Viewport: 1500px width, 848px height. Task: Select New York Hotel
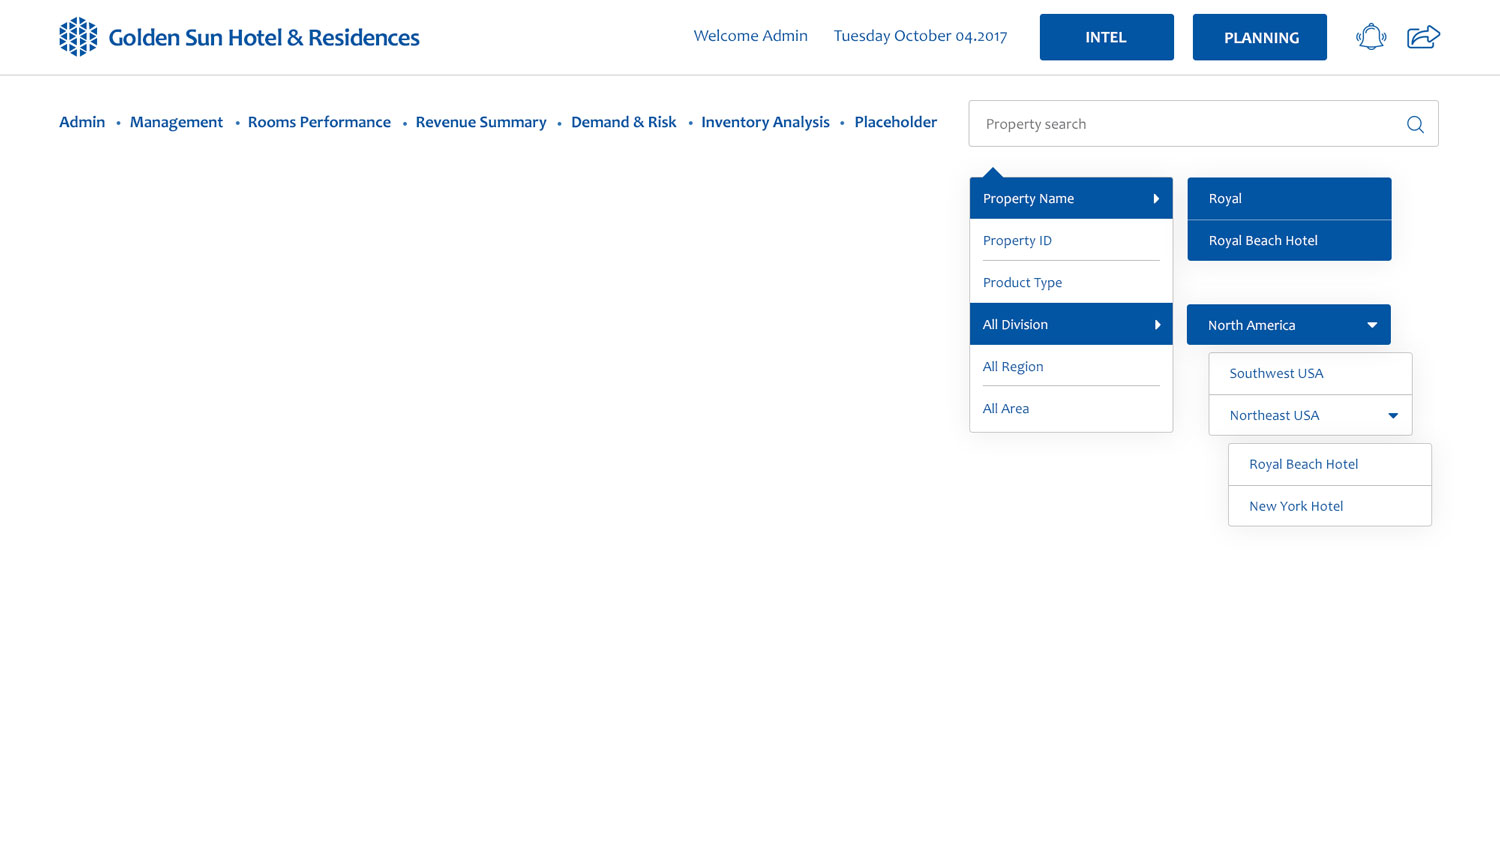(x=1330, y=506)
